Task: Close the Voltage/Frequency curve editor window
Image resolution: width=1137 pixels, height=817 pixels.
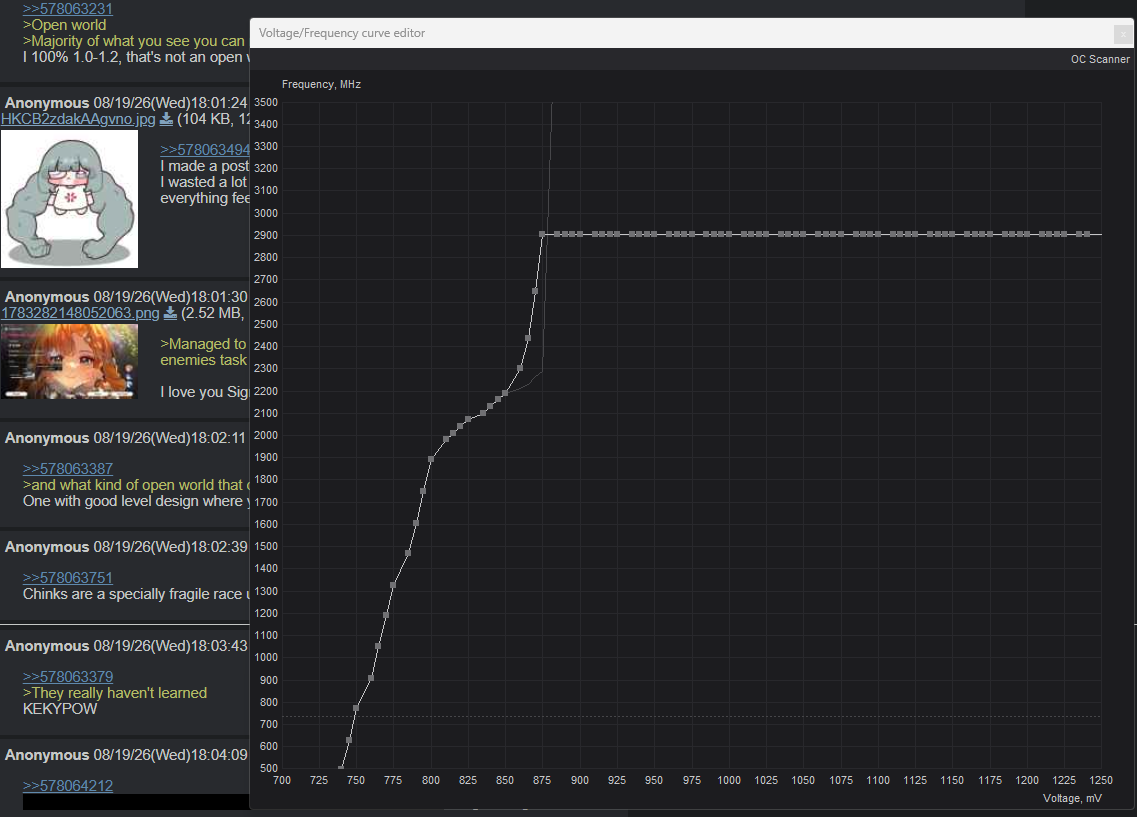Action: point(1122,33)
